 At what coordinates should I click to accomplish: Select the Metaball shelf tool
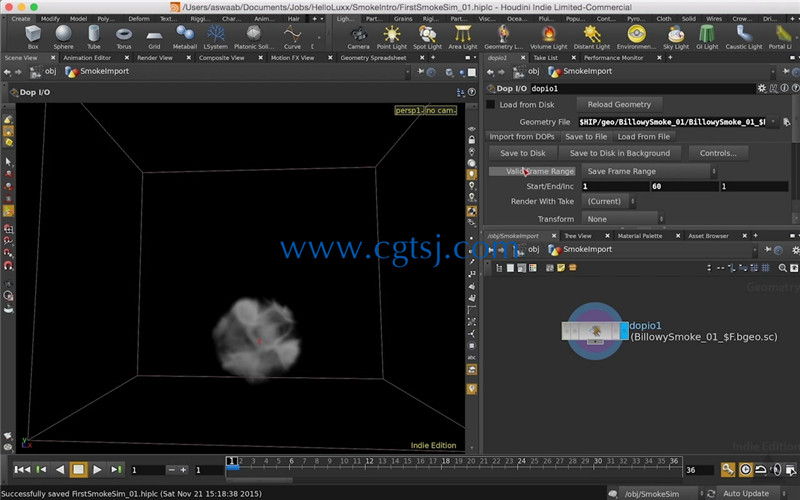click(x=184, y=37)
